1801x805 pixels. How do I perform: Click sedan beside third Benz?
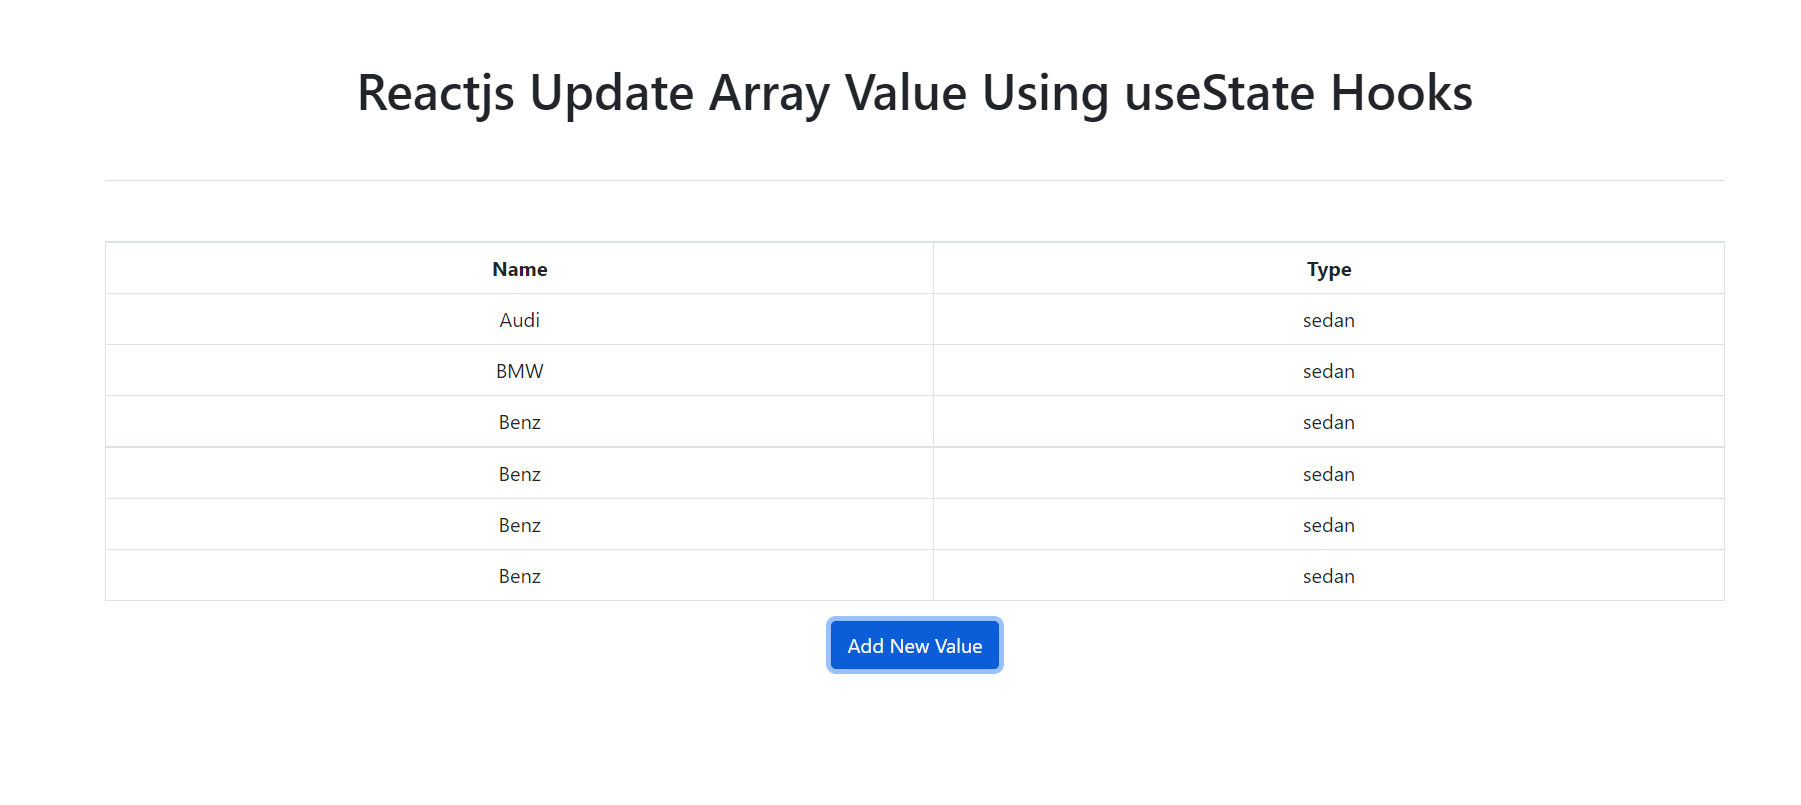(1330, 524)
